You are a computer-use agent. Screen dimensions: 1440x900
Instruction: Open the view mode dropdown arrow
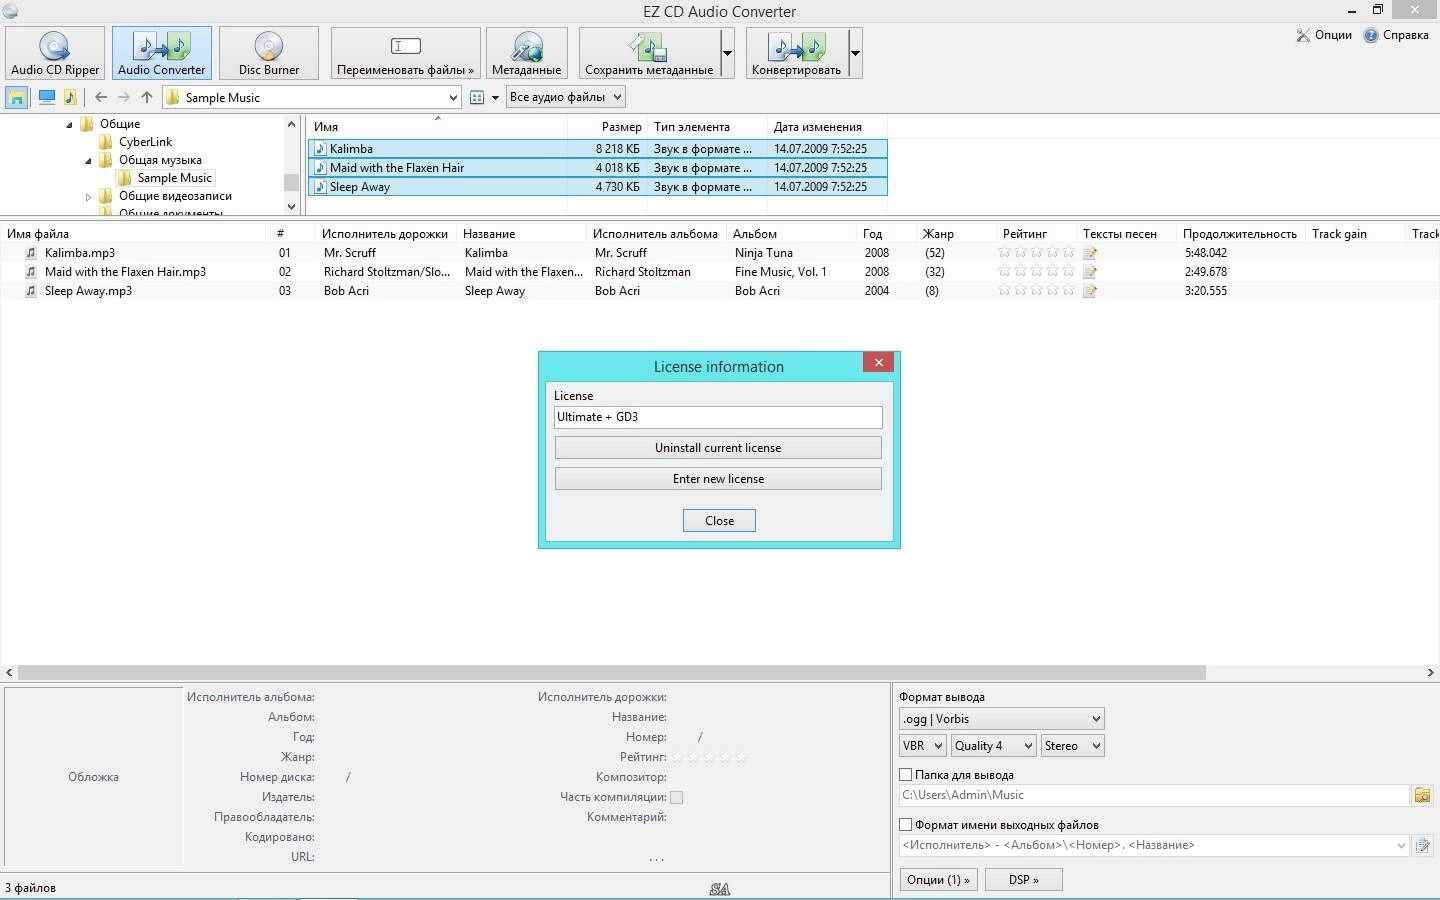(x=495, y=97)
